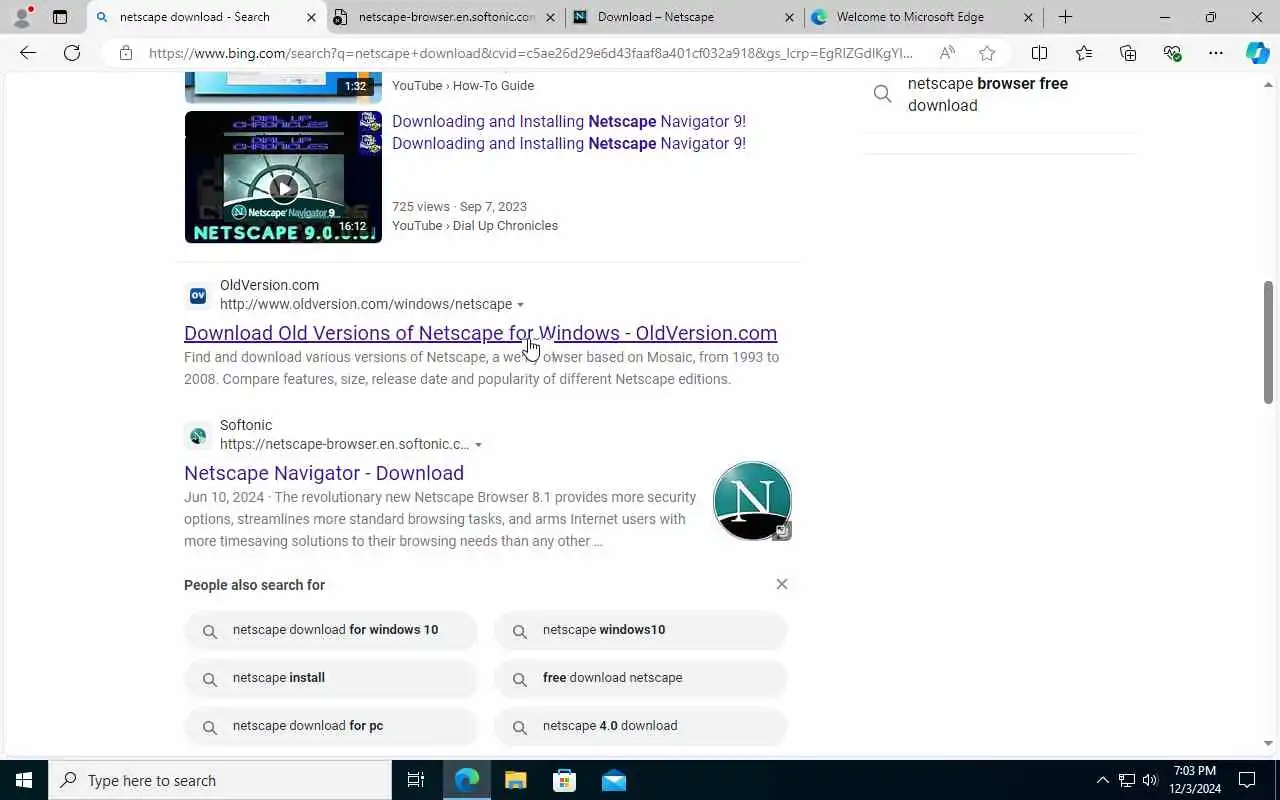The height and width of the screenshot is (800, 1280).
Task: Open network status tray icon
Action: 1126,780
